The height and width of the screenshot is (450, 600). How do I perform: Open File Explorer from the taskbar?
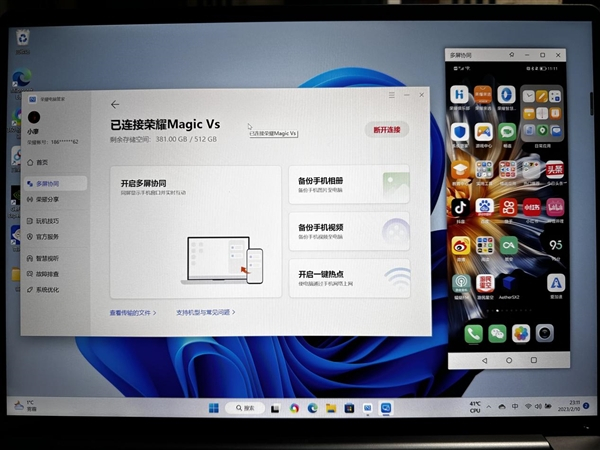point(331,408)
